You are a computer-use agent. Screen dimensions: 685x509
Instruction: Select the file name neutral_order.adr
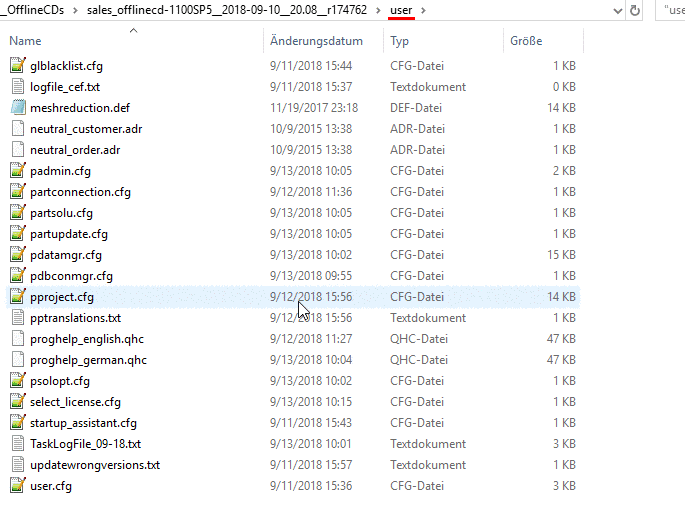[x=75, y=150]
